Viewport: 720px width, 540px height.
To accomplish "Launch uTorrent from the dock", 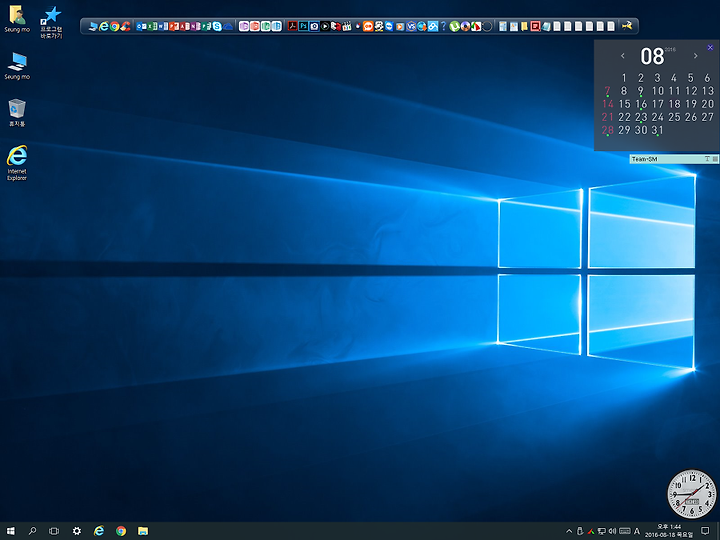I will point(454,26).
